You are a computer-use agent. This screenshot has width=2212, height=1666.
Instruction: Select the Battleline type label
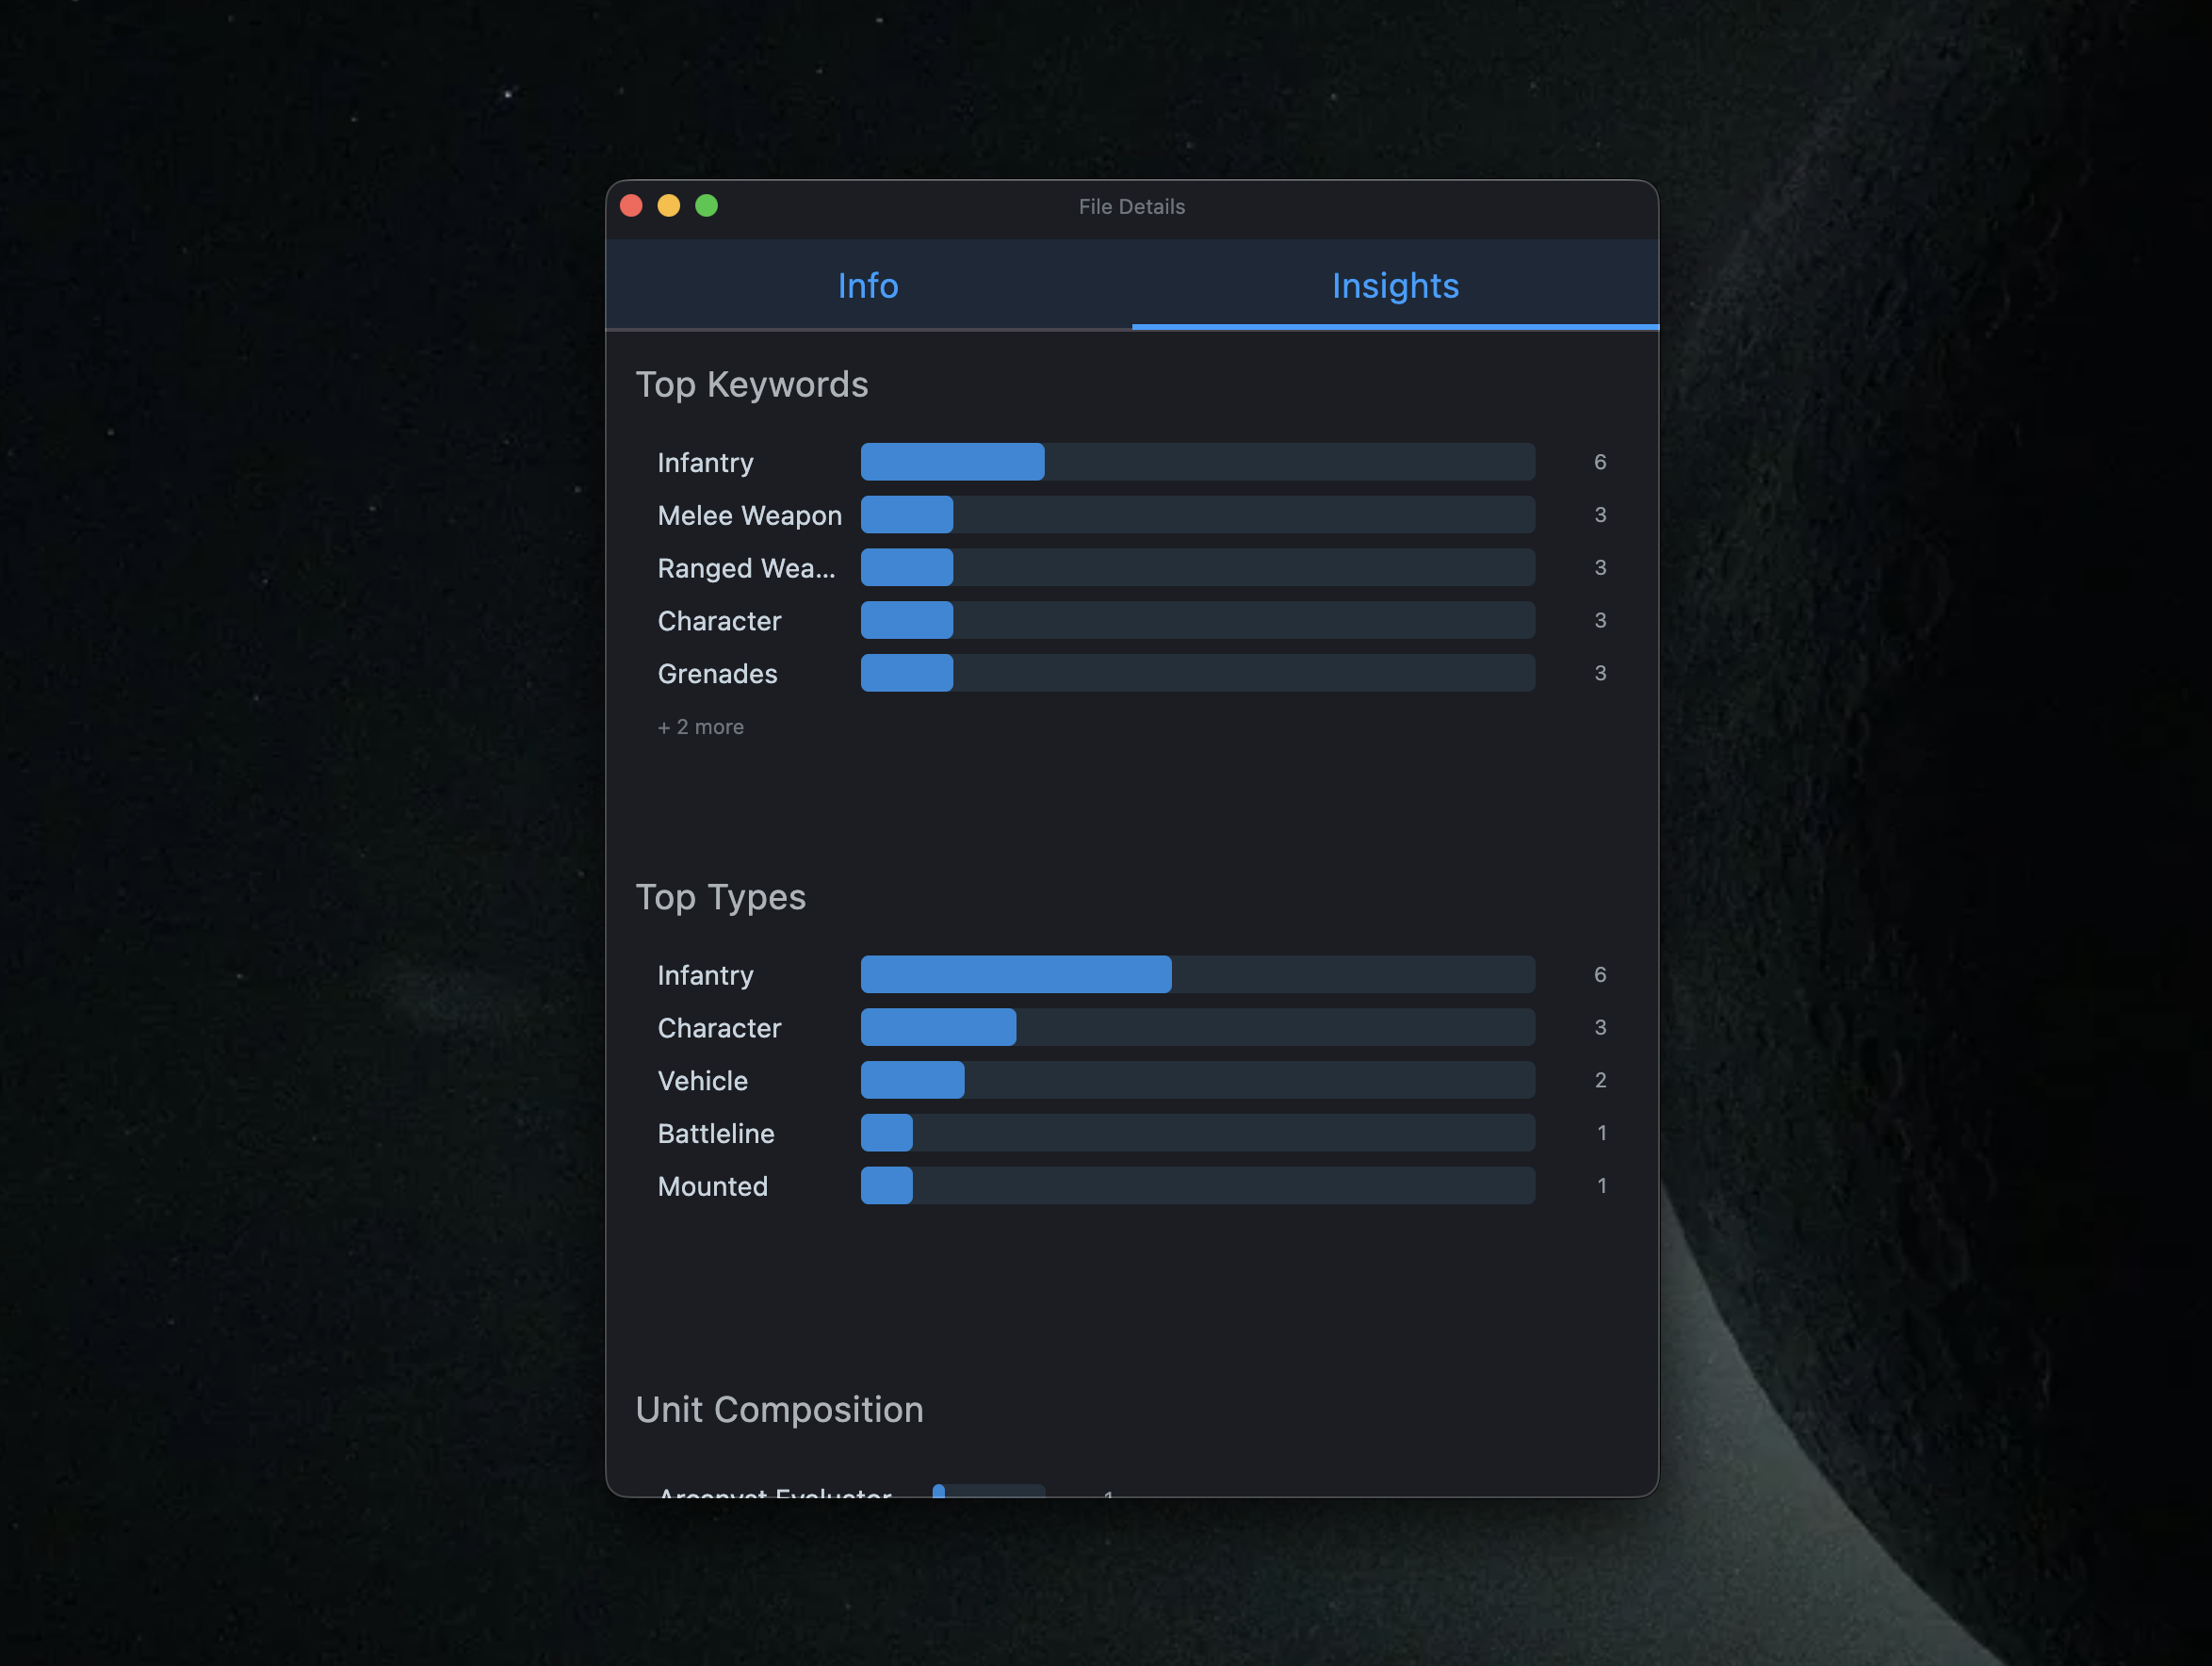point(715,1133)
